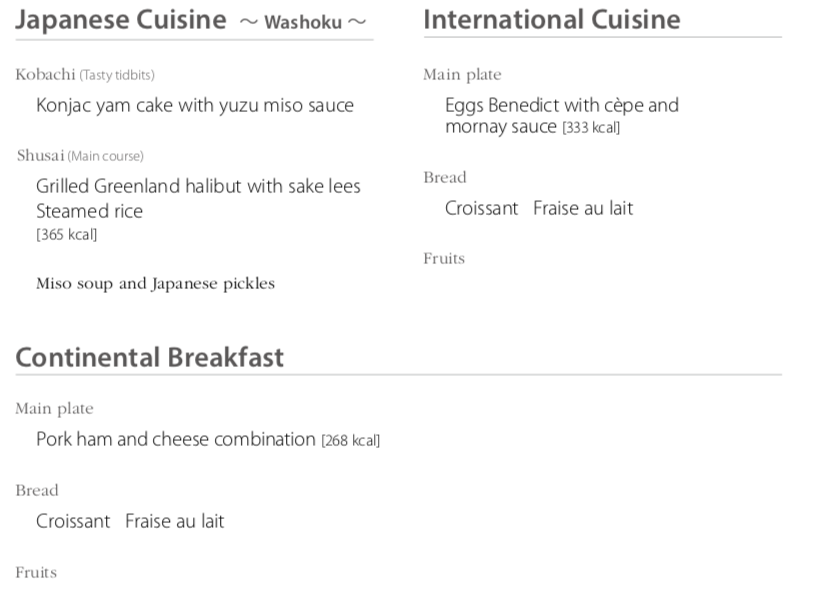
Task: Click the Kobachi section label
Action: point(46,75)
